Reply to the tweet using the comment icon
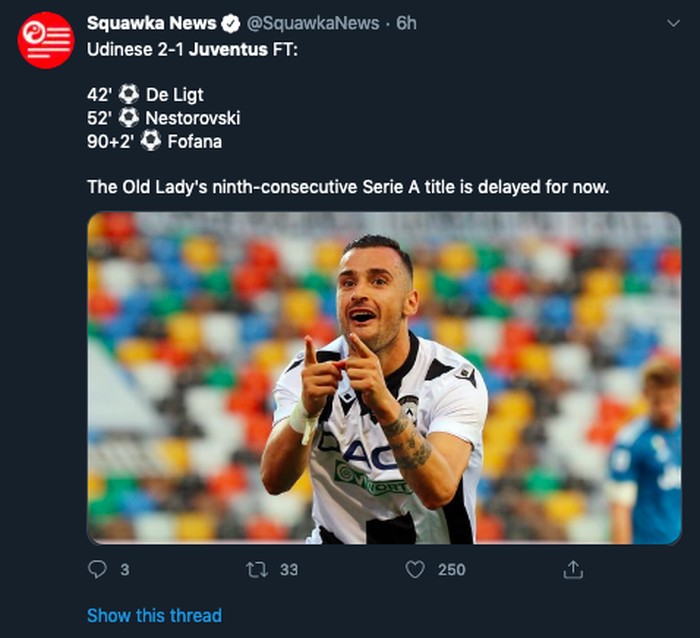 pyautogui.click(x=97, y=569)
